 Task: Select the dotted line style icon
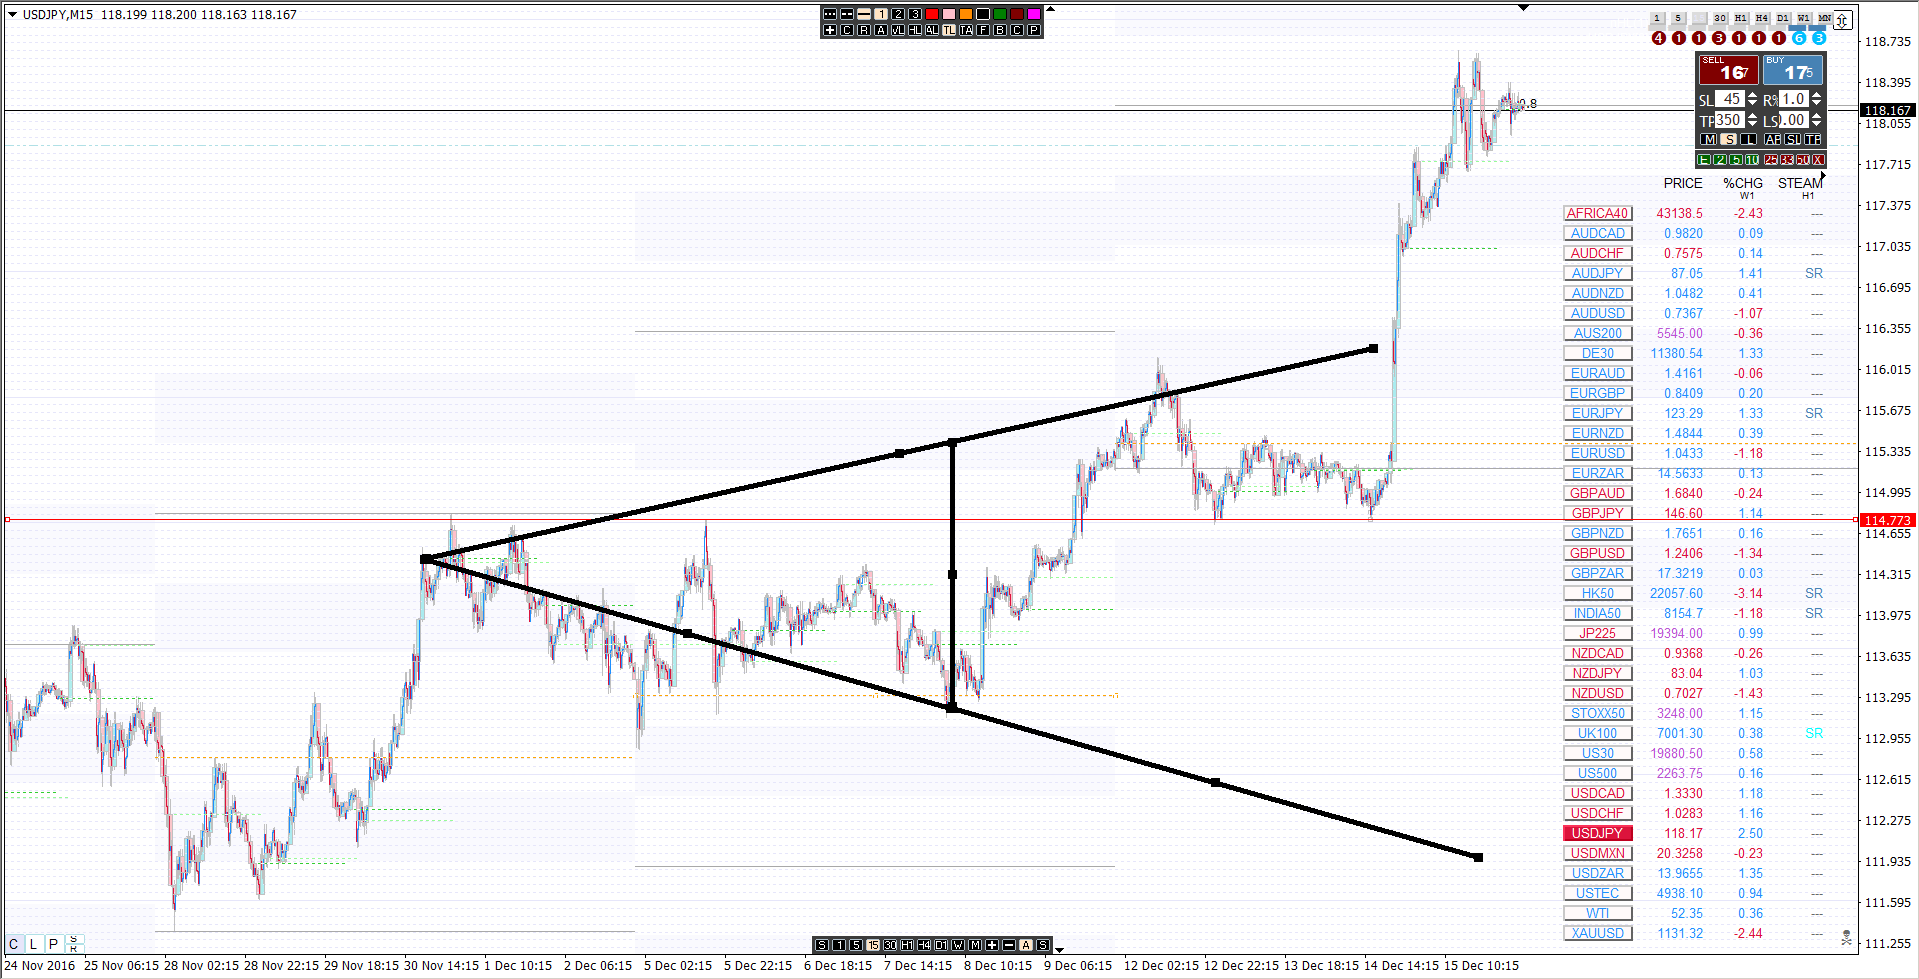[x=830, y=14]
